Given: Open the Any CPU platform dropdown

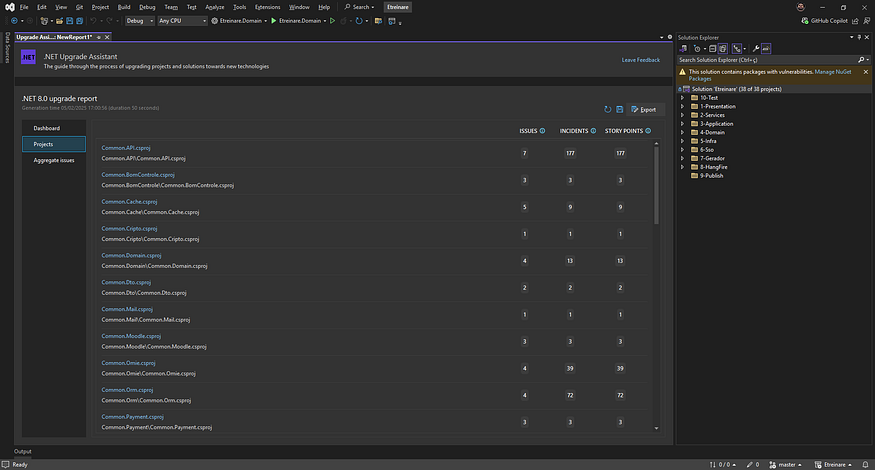Looking at the screenshot, I should 182,21.
